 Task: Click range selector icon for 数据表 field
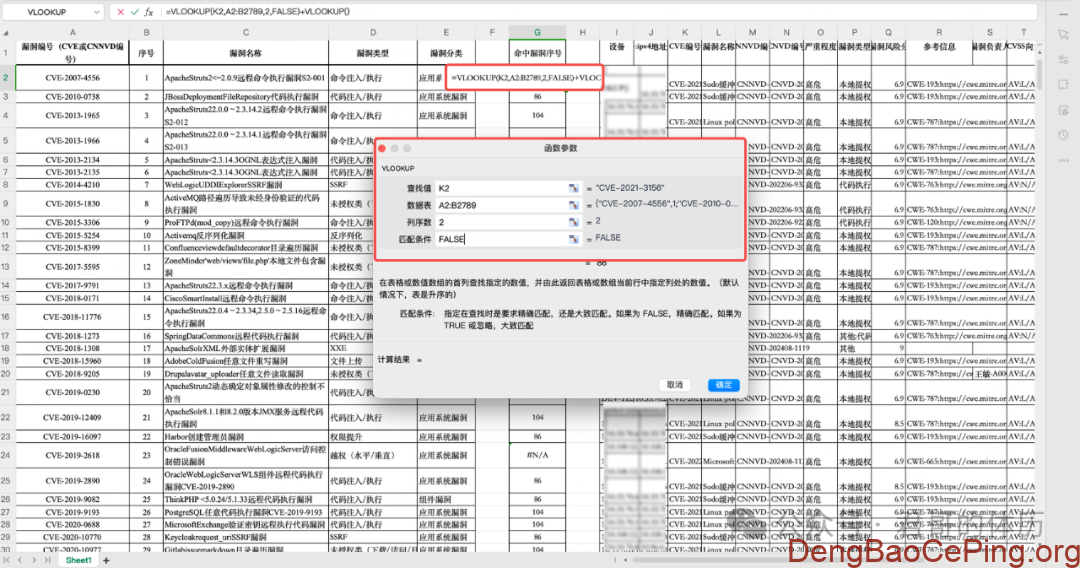tap(574, 205)
